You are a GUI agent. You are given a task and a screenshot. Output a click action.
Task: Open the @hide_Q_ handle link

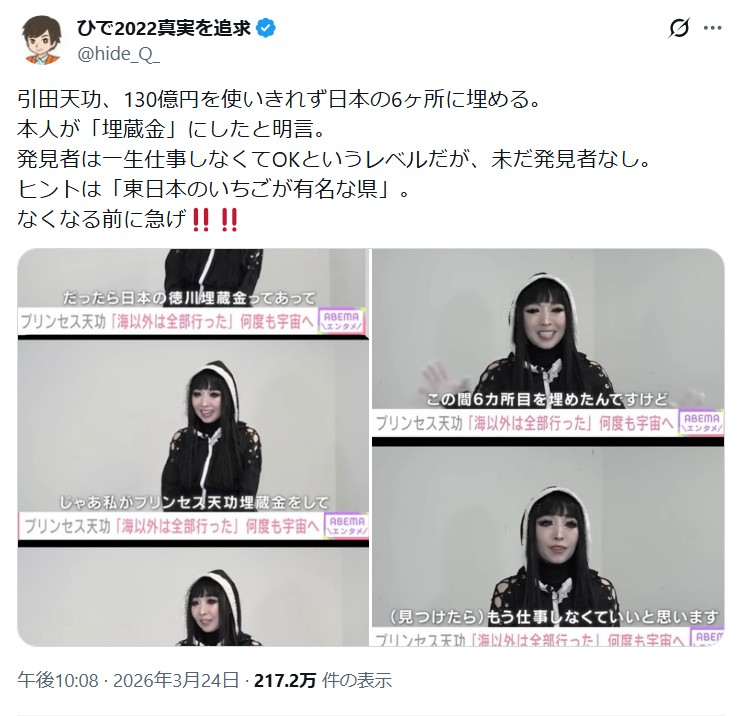118,54
